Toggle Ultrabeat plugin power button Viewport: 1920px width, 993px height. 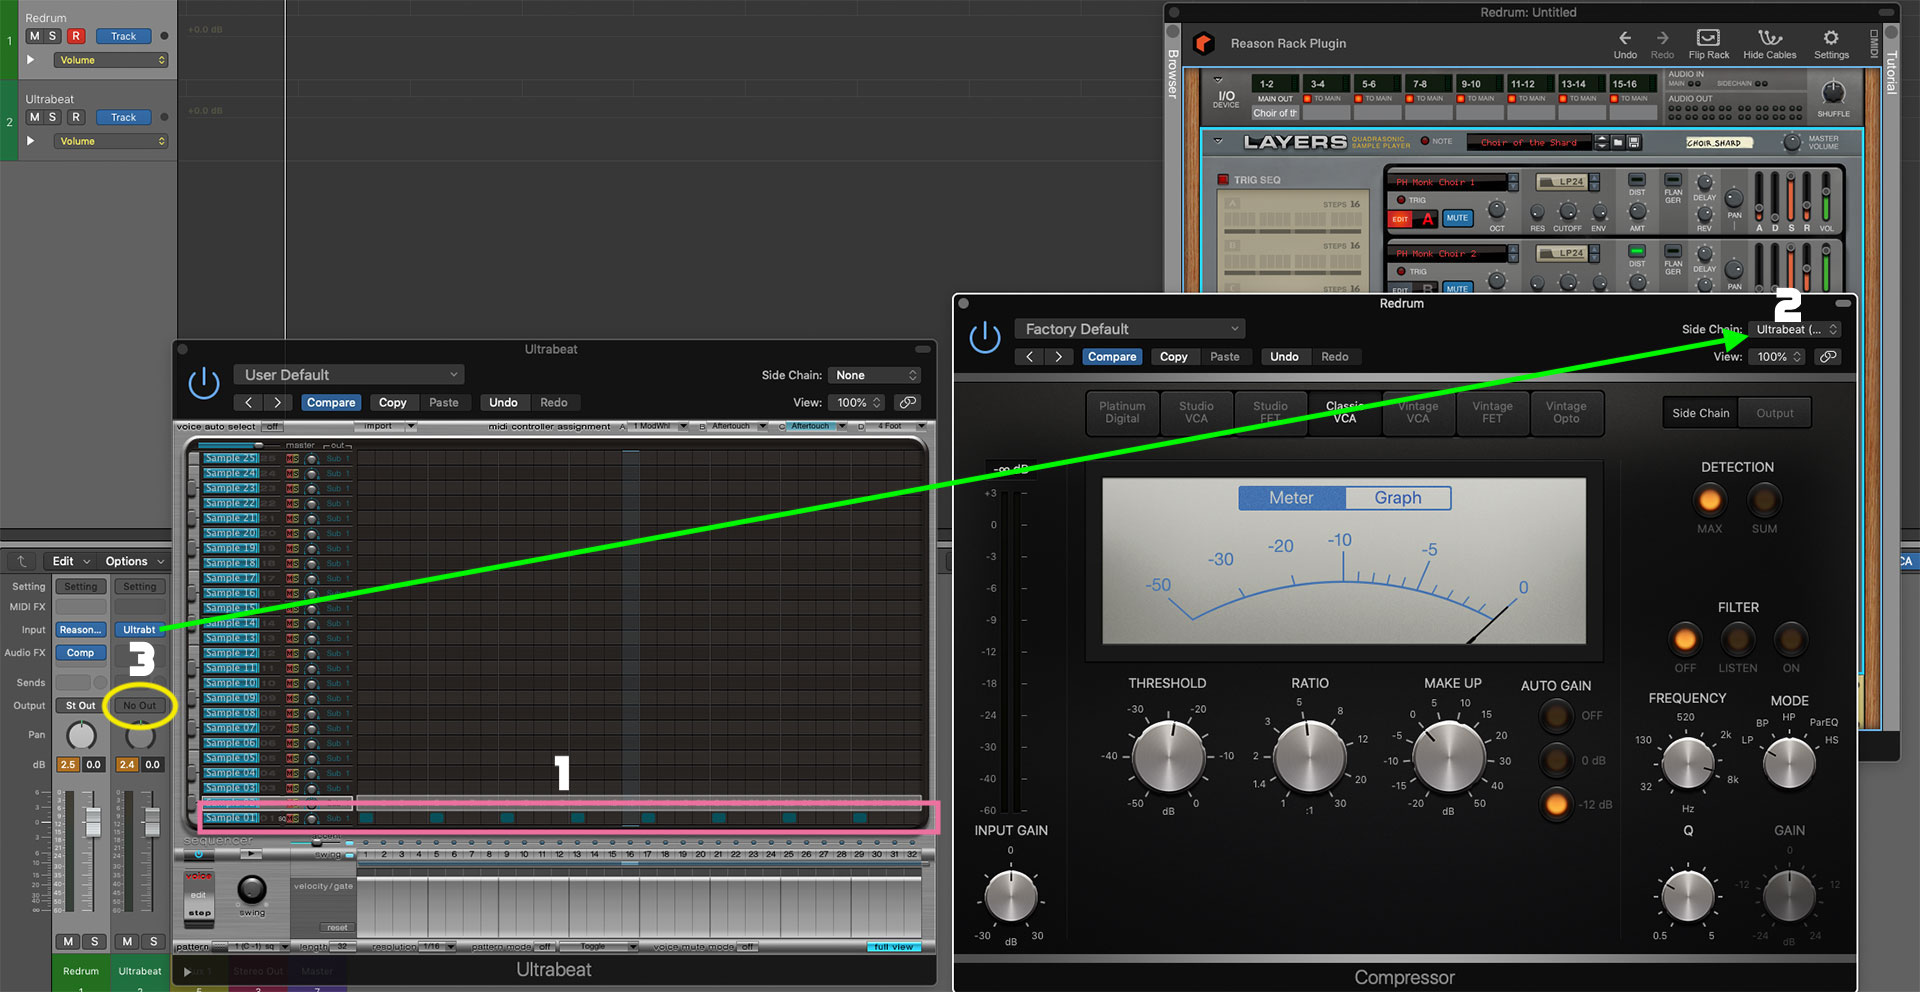[204, 383]
